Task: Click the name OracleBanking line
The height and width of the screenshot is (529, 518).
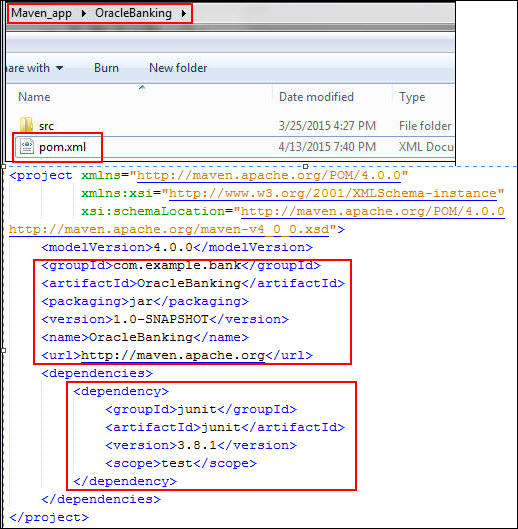Action: pos(145,337)
